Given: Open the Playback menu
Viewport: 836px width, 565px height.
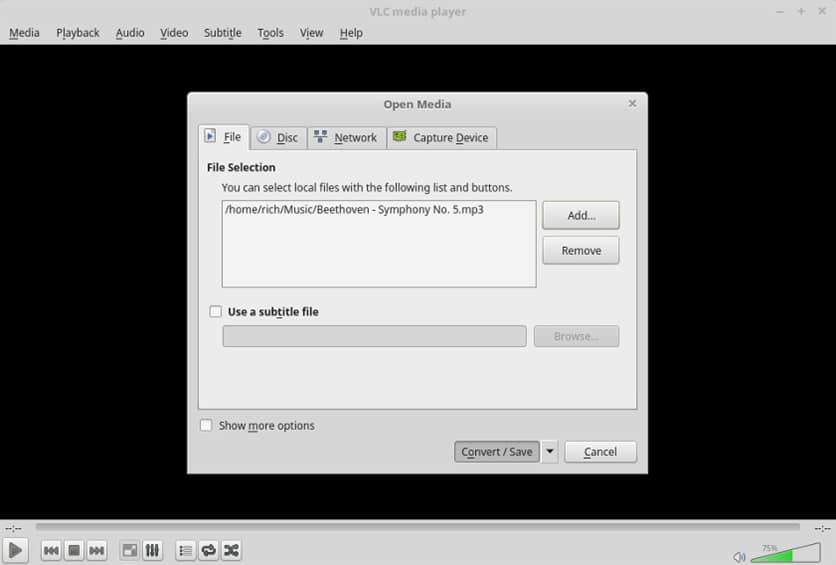Looking at the screenshot, I should click(78, 33).
